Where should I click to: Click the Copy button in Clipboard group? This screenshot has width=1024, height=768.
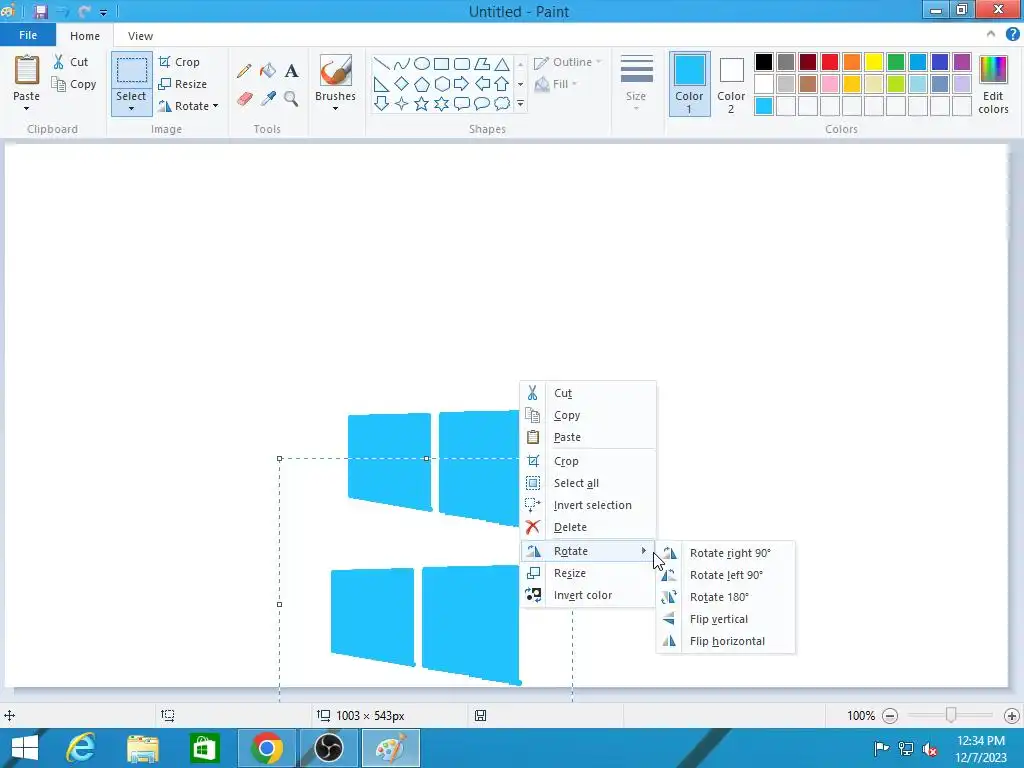74,84
